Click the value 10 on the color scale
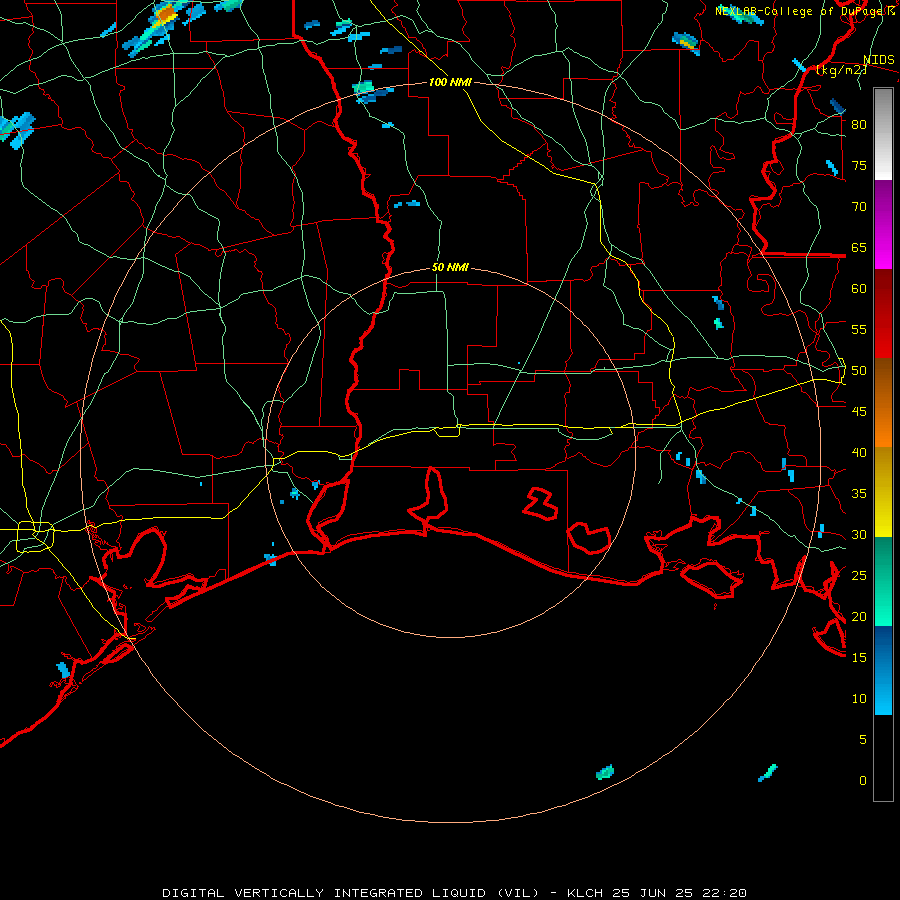Image resolution: width=900 pixels, height=900 pixels. (x=859, y=699)
